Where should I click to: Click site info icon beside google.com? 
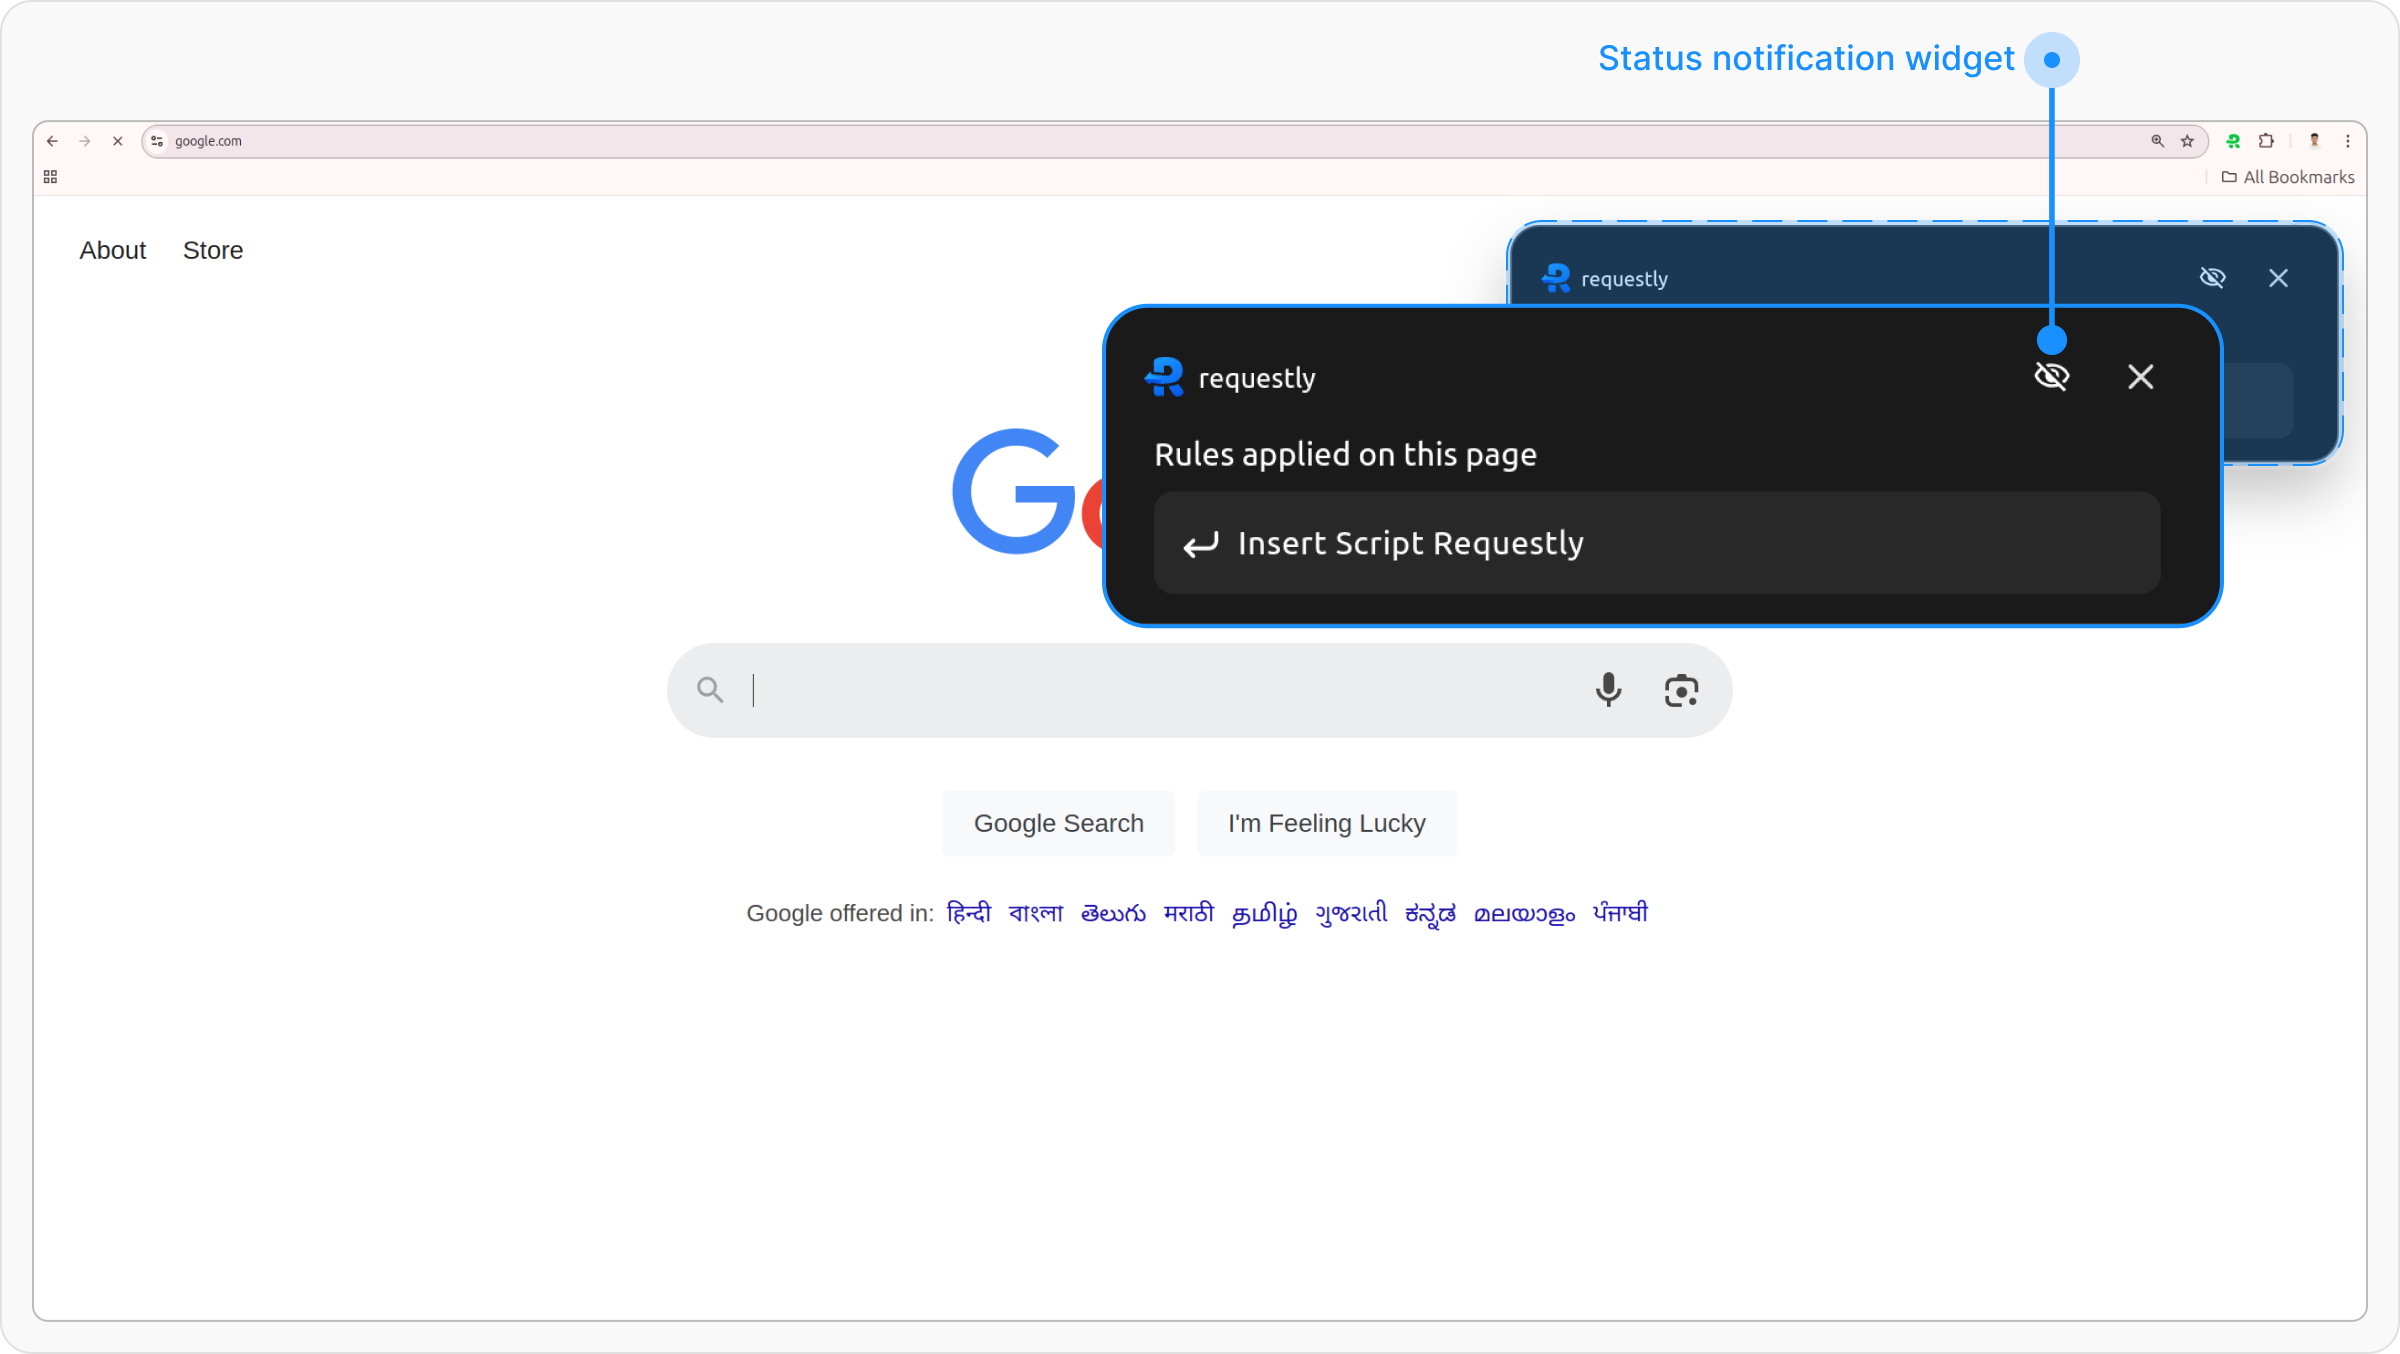pos(157,141)
